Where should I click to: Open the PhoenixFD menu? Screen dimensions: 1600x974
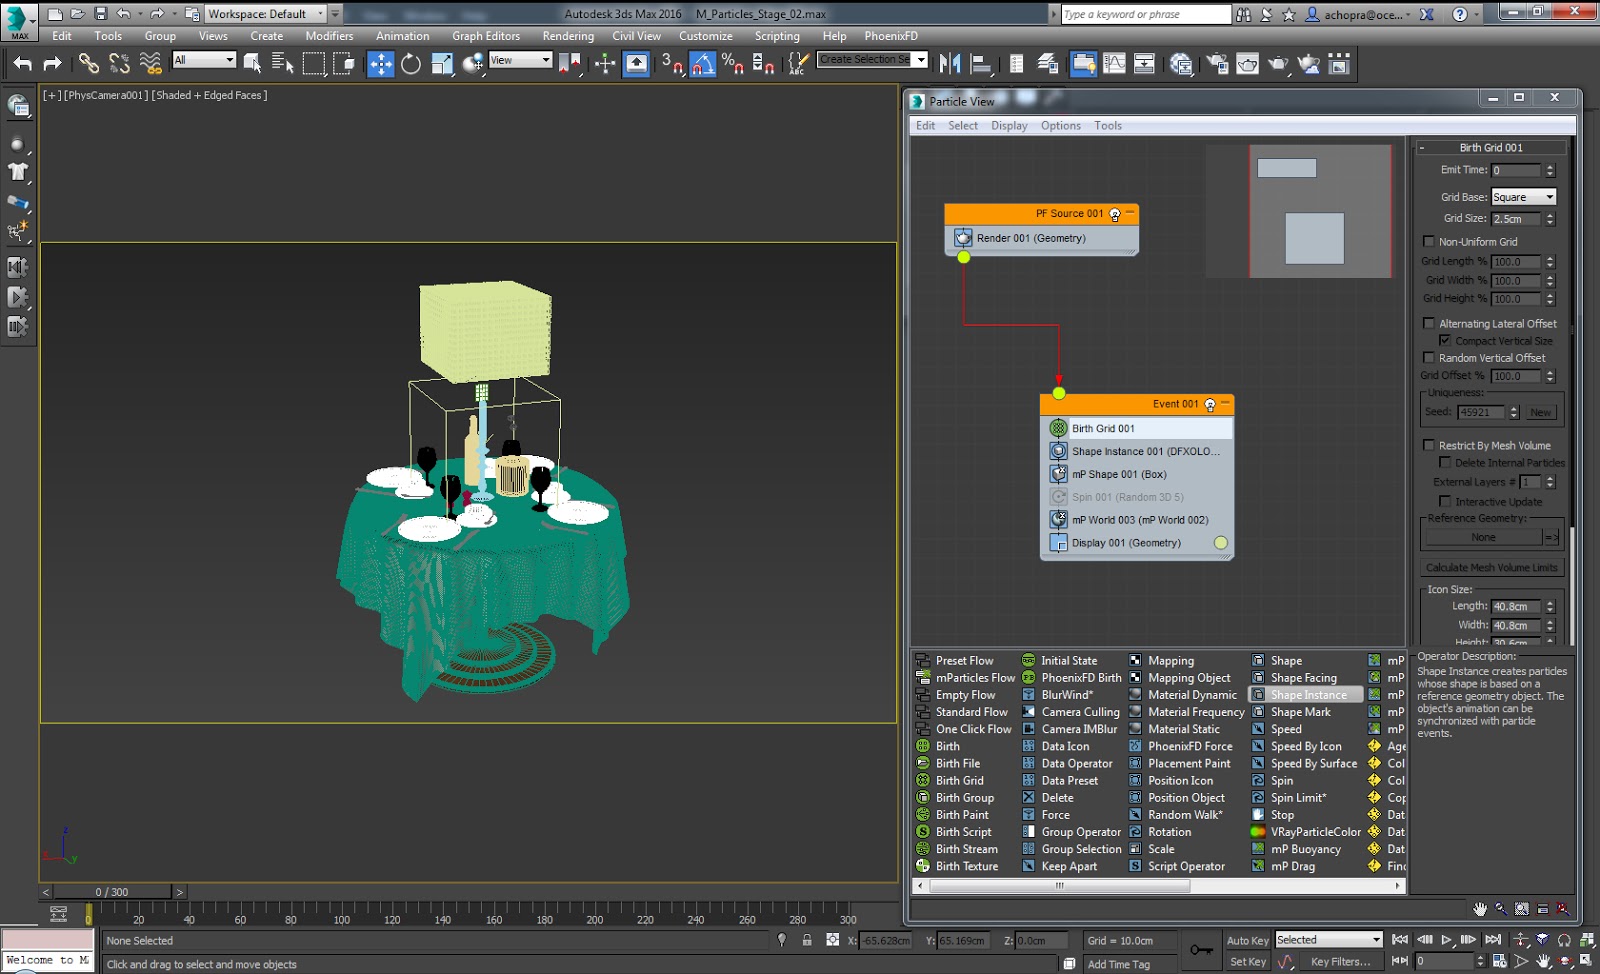pos(891,36)
